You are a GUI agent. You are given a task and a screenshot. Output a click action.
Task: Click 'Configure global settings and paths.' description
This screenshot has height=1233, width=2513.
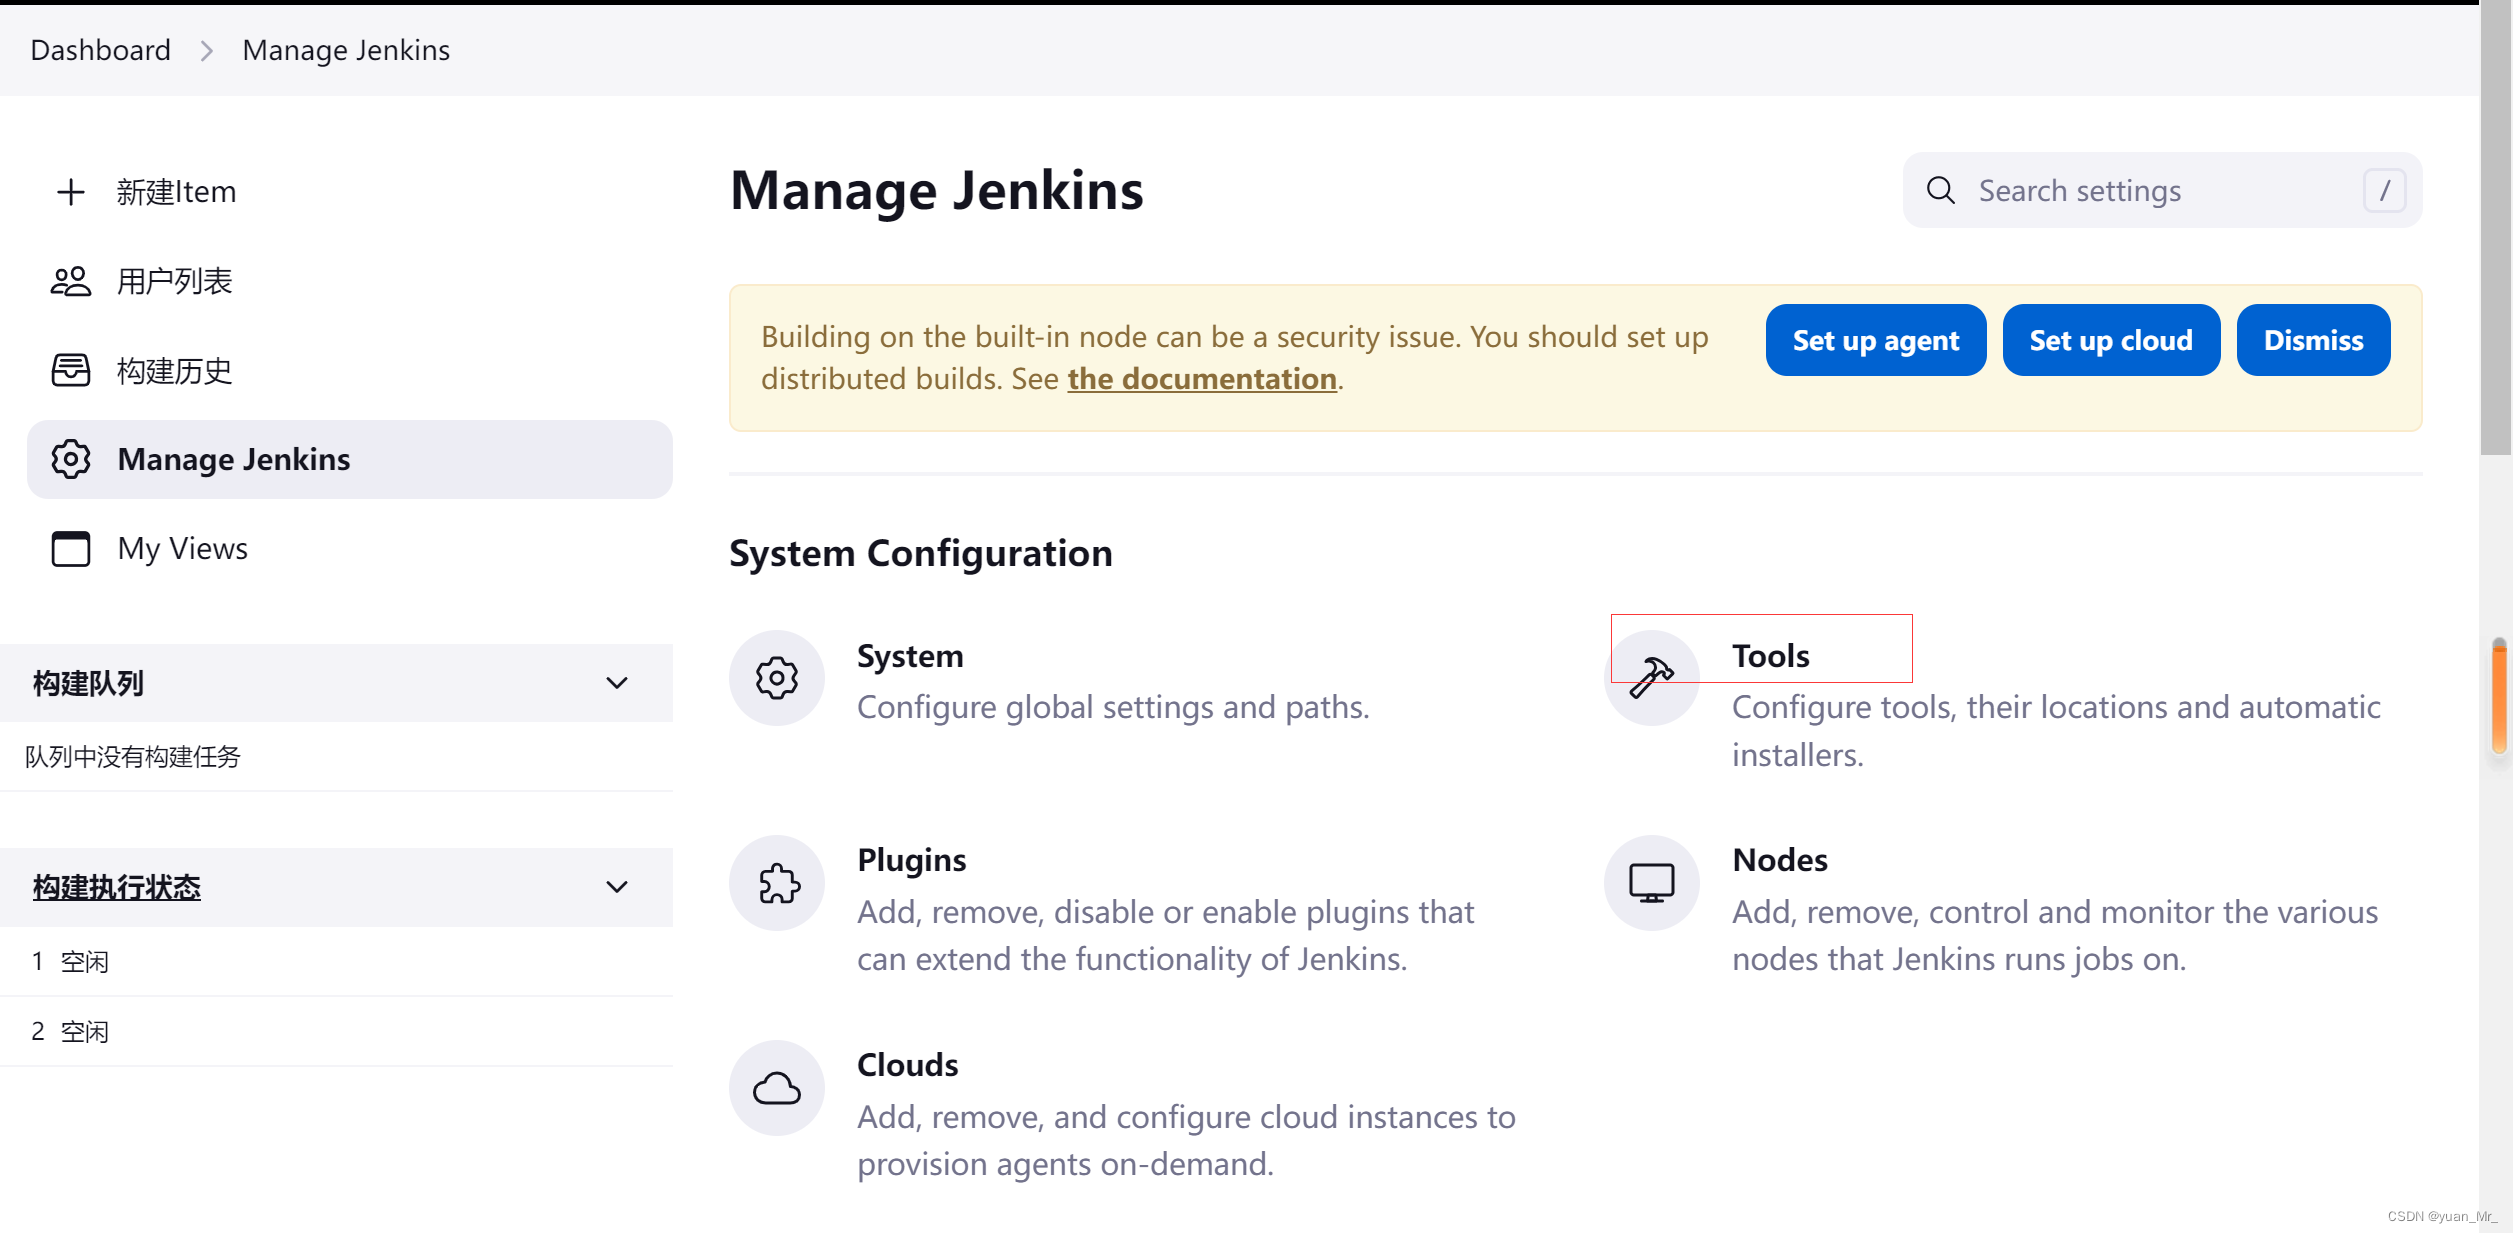pos(1113,707)
